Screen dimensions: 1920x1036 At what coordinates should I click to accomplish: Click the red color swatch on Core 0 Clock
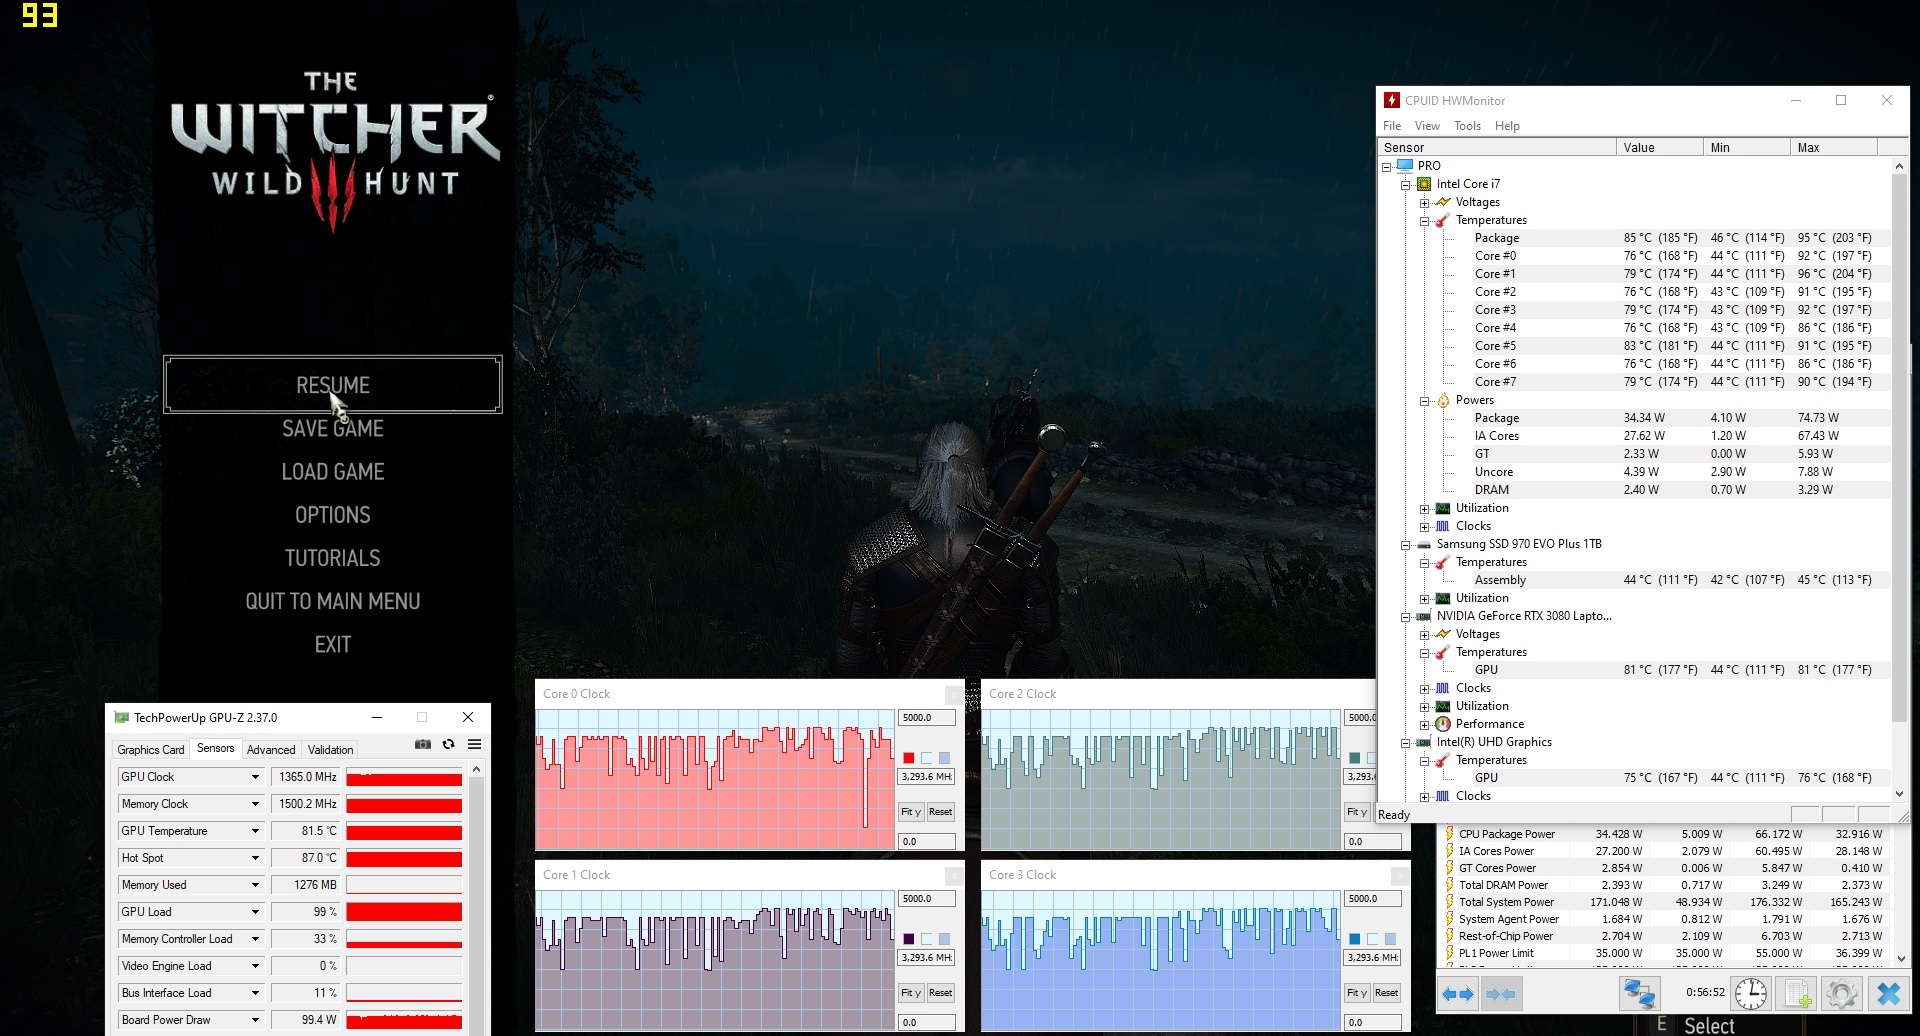point(908,758)
